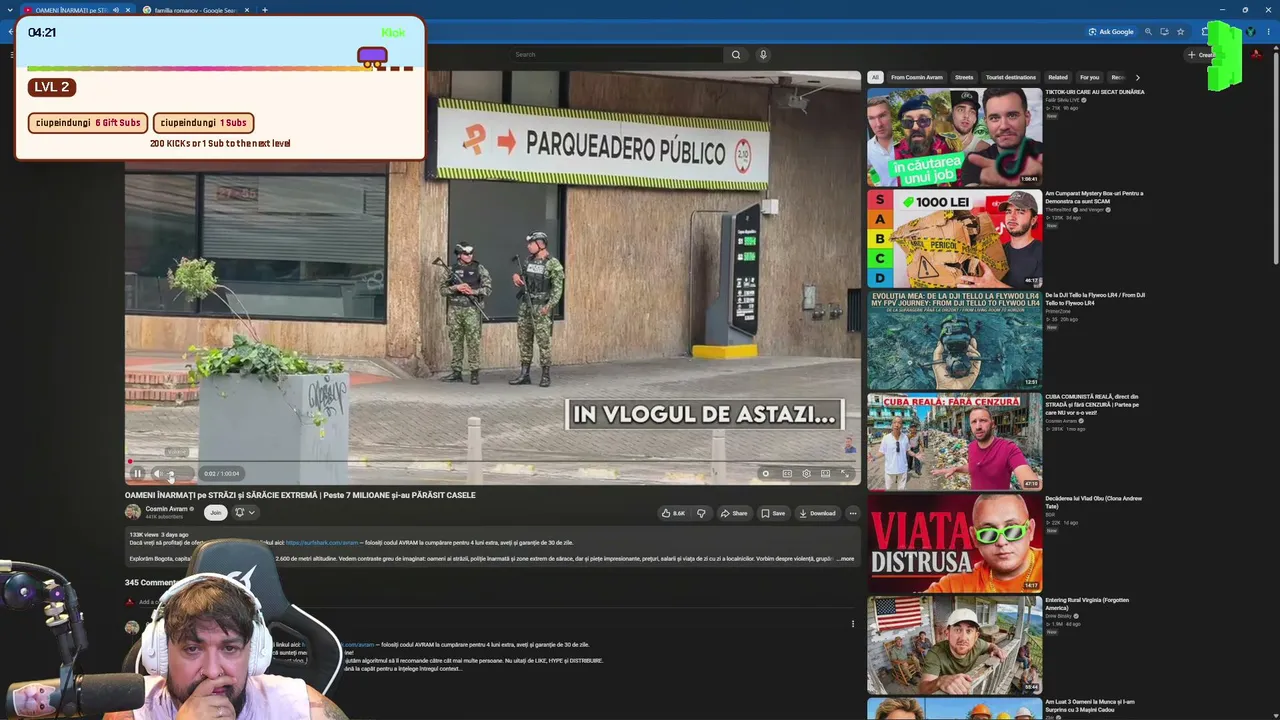The height and width of the screenshot is (720, 1280).
Task: Select the For you filter chip
Action: (x=1090, y=77)
